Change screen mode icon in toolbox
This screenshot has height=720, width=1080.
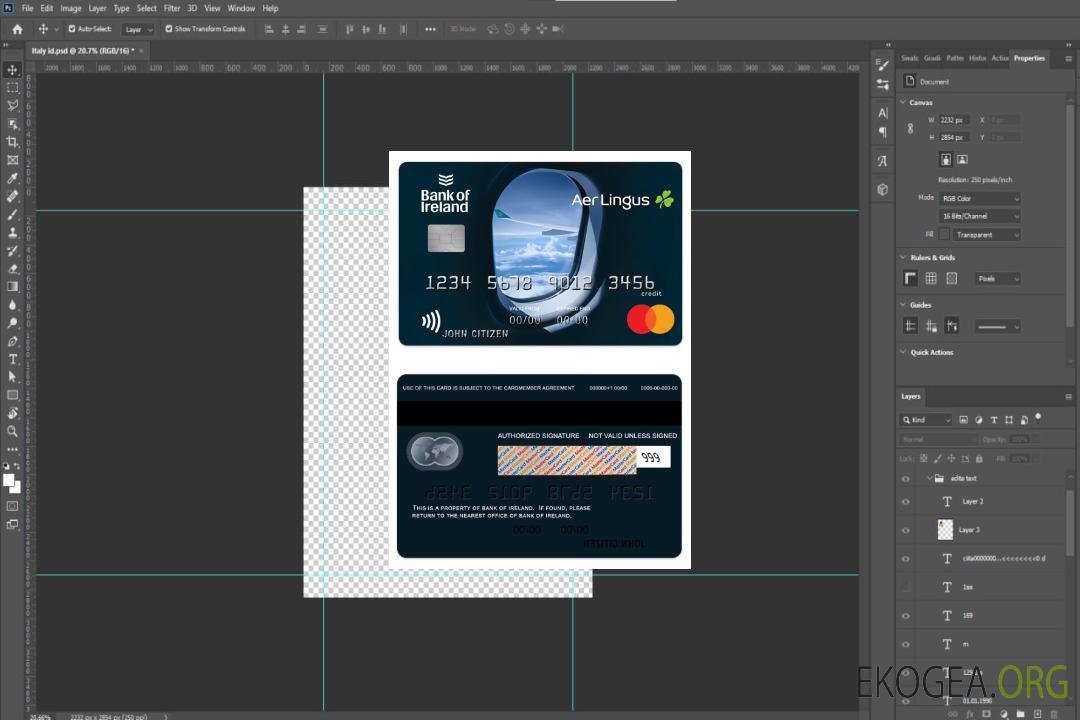(12, 524)
